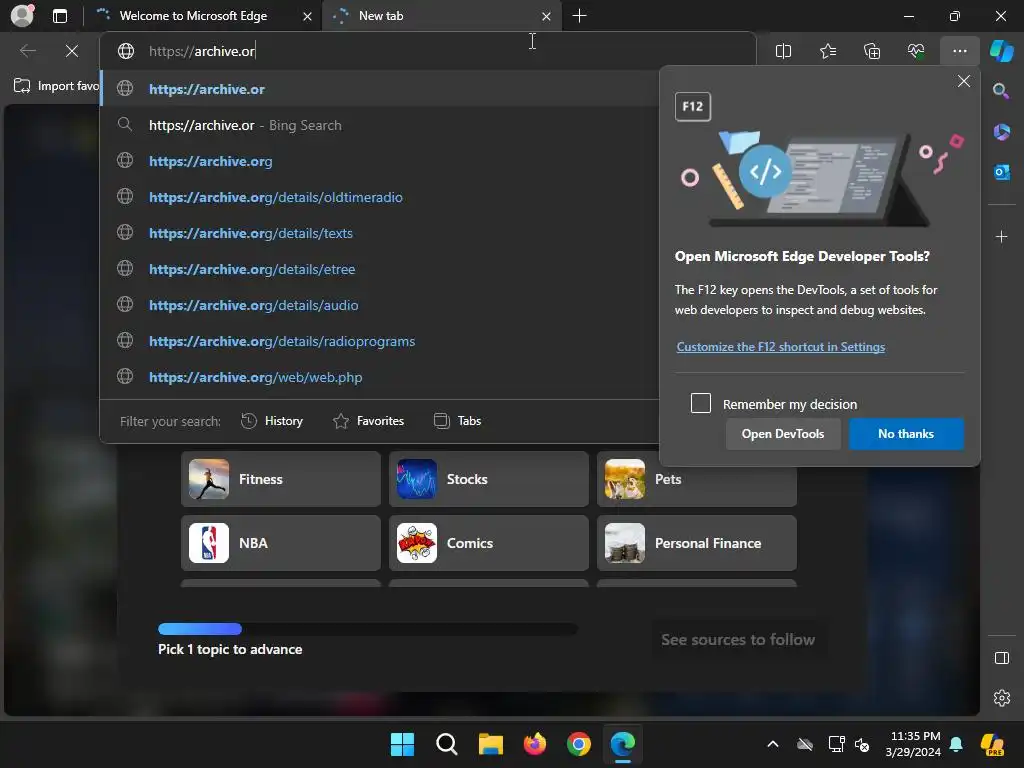Open notifications bell icon
The height and width of the screenshot is (768, 1024).
pyautogui.click(x=956, y=744)
